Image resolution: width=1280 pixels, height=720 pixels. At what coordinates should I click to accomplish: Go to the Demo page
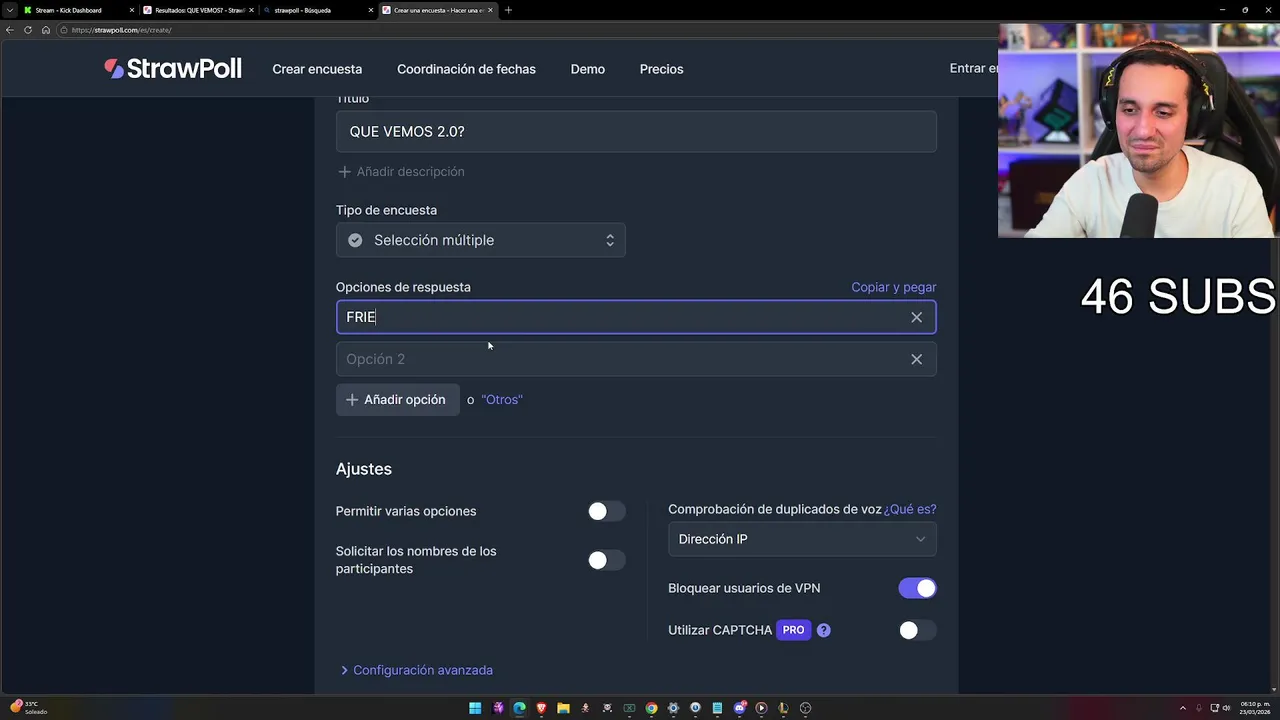point(588,69)
